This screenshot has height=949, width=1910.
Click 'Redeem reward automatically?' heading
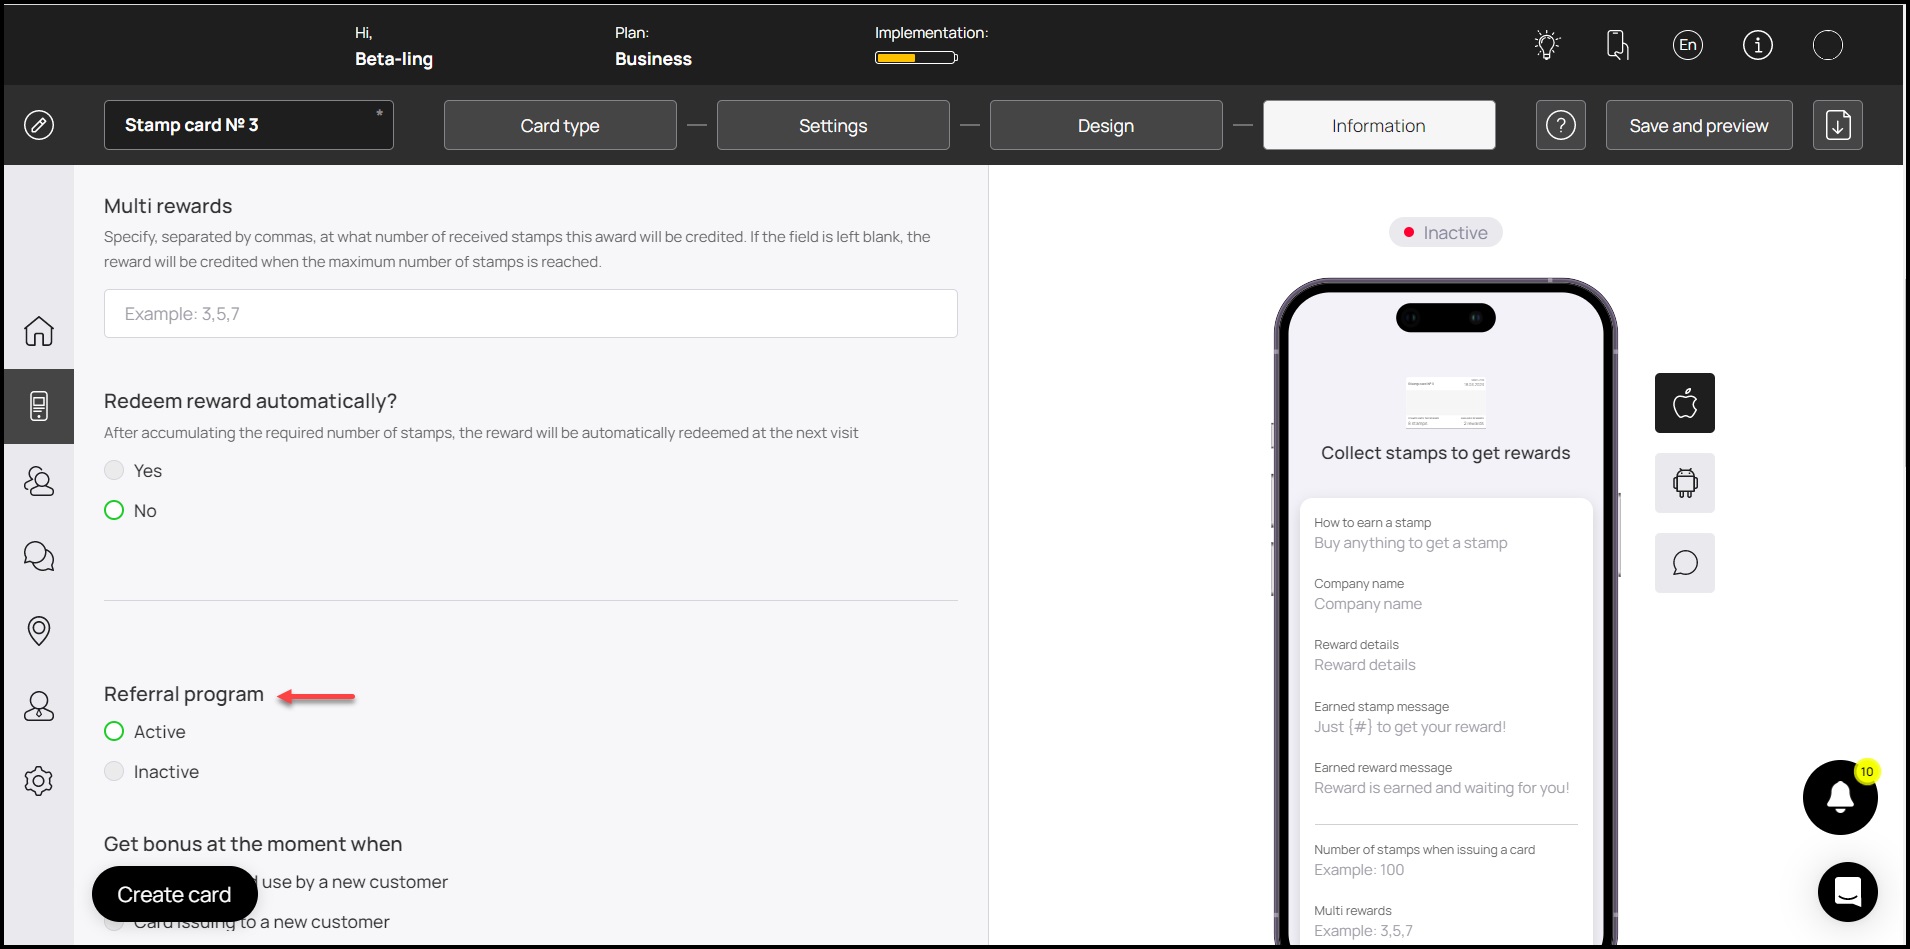coord(250,401)
